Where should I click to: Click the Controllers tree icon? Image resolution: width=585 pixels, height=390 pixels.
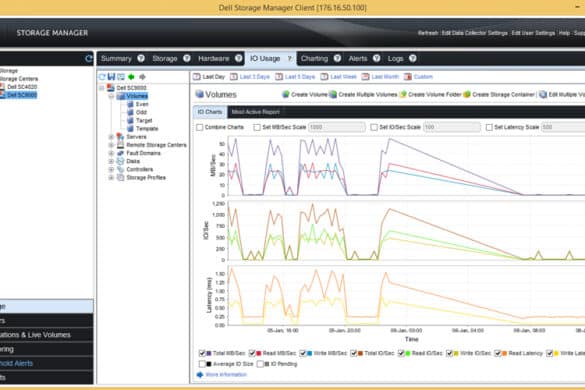[120, 169]
